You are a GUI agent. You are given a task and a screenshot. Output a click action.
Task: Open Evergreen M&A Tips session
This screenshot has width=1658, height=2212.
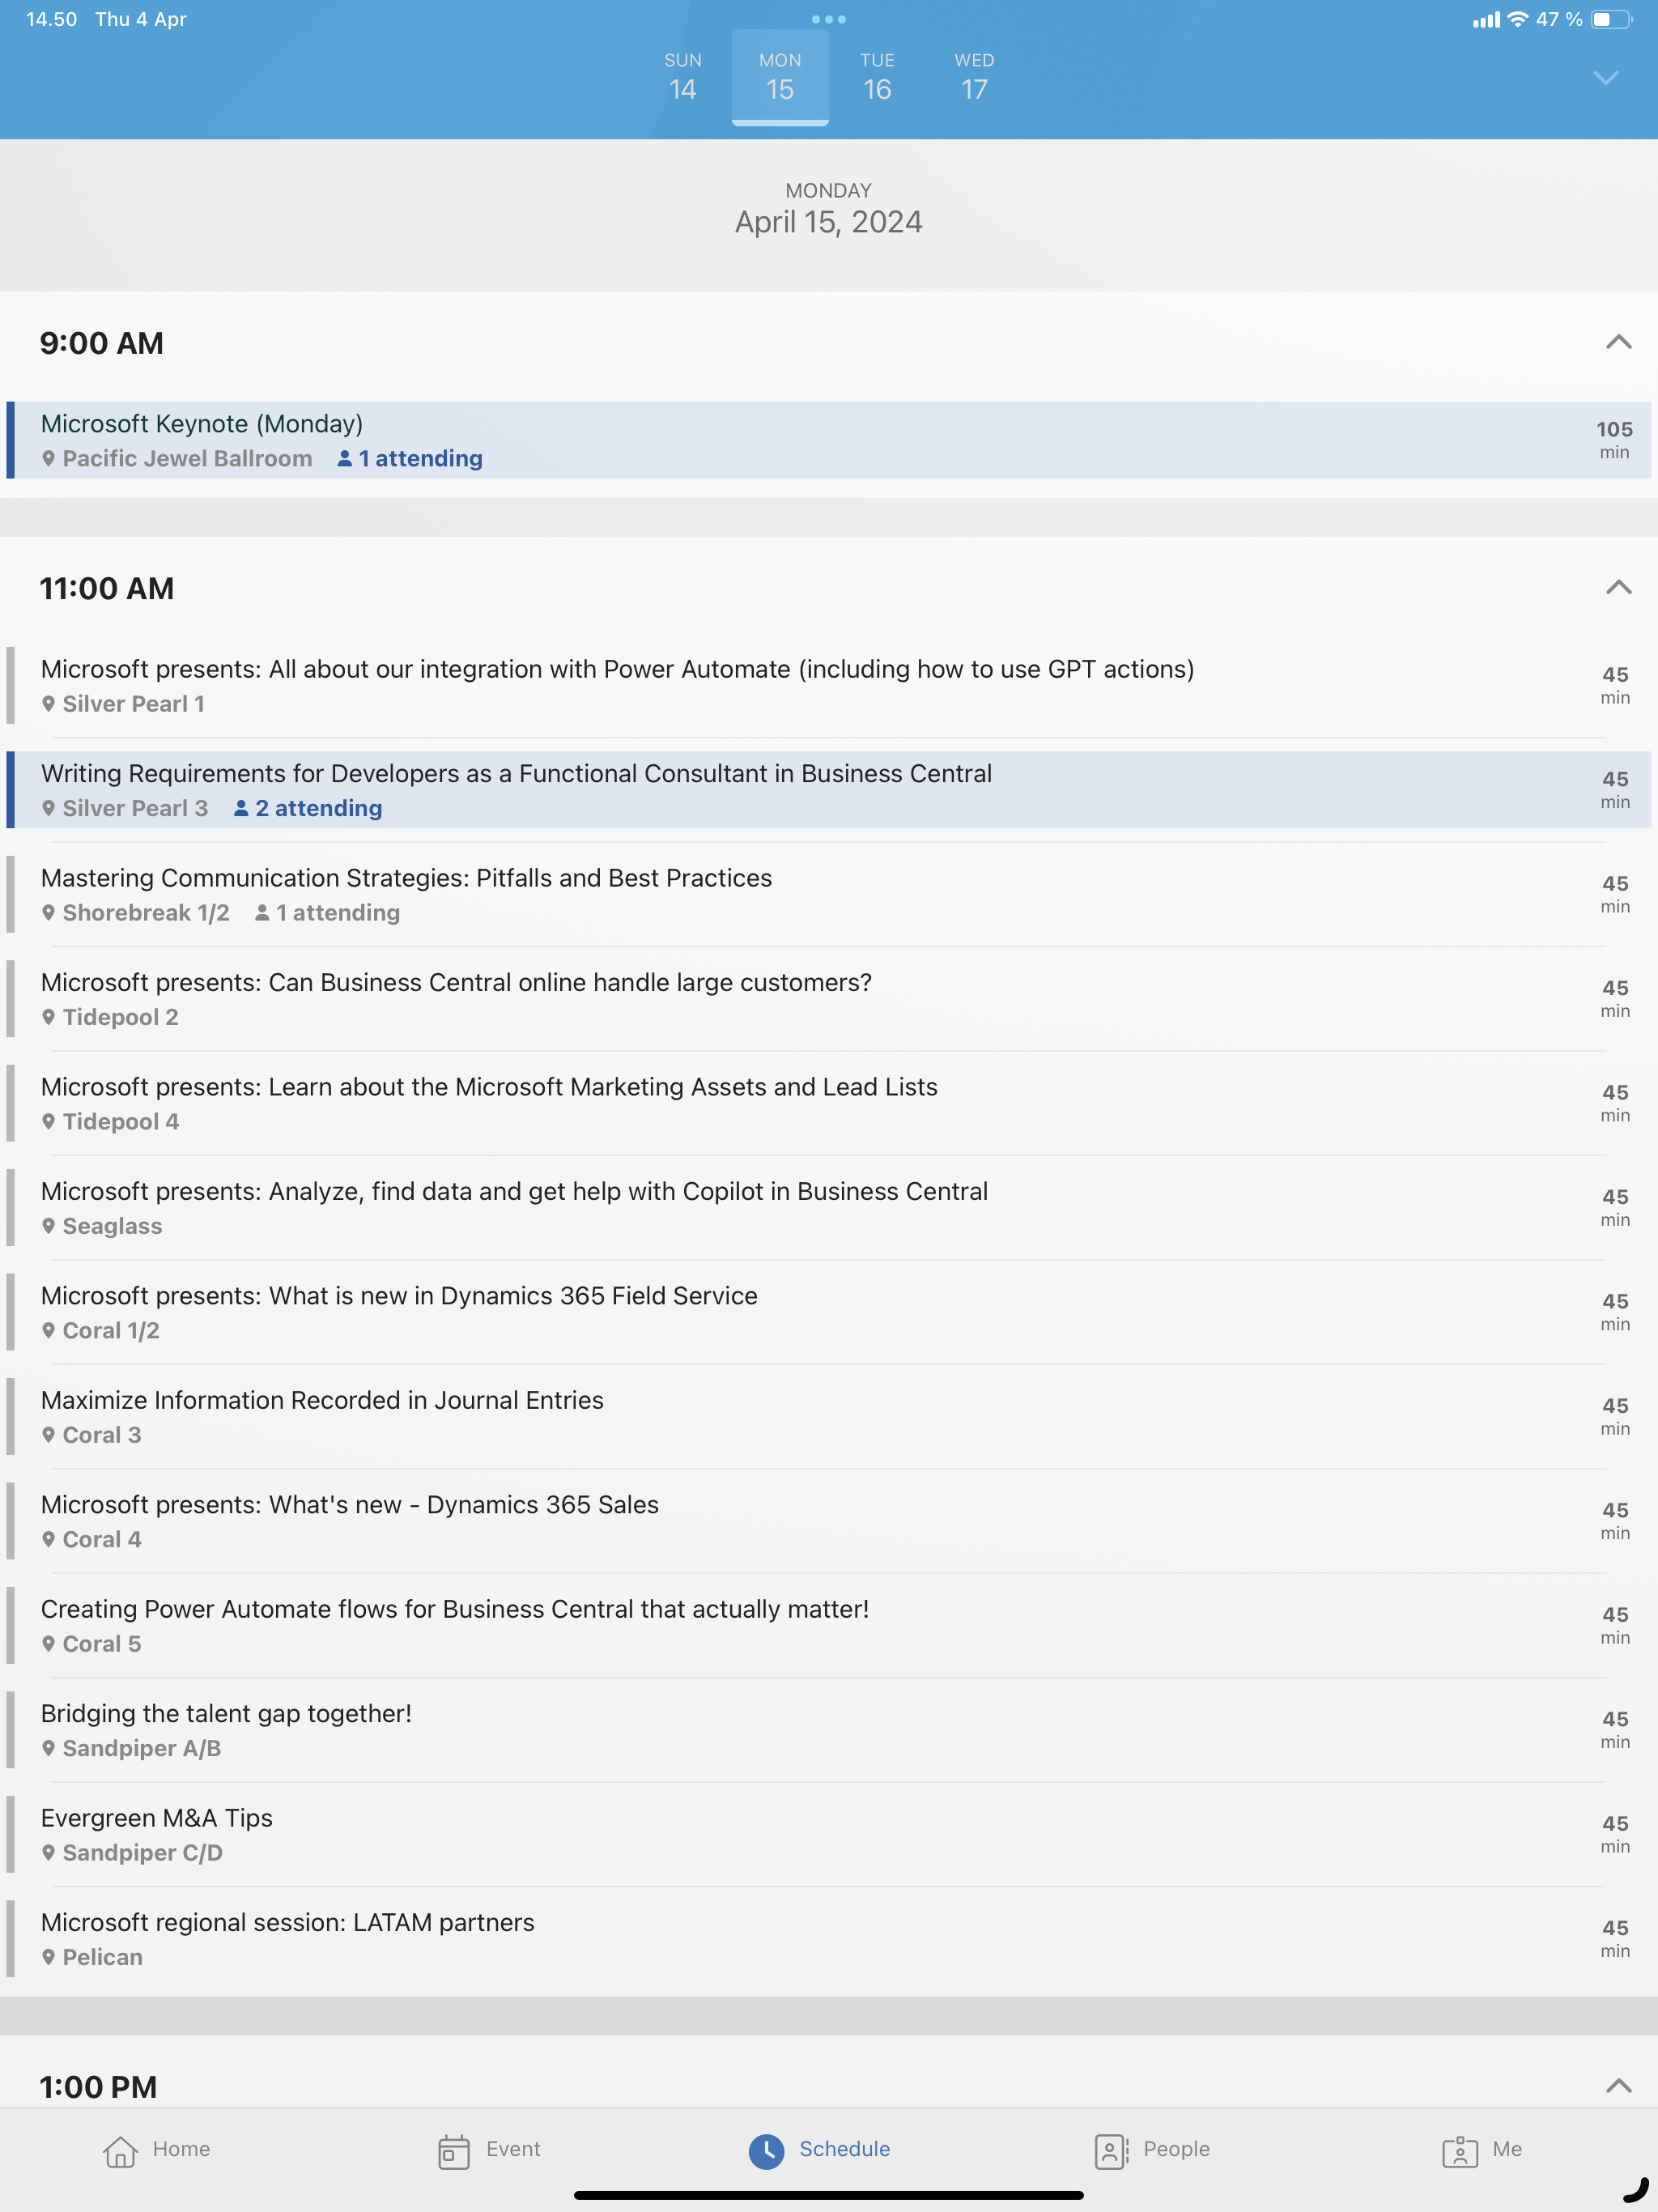[828, 1835]
